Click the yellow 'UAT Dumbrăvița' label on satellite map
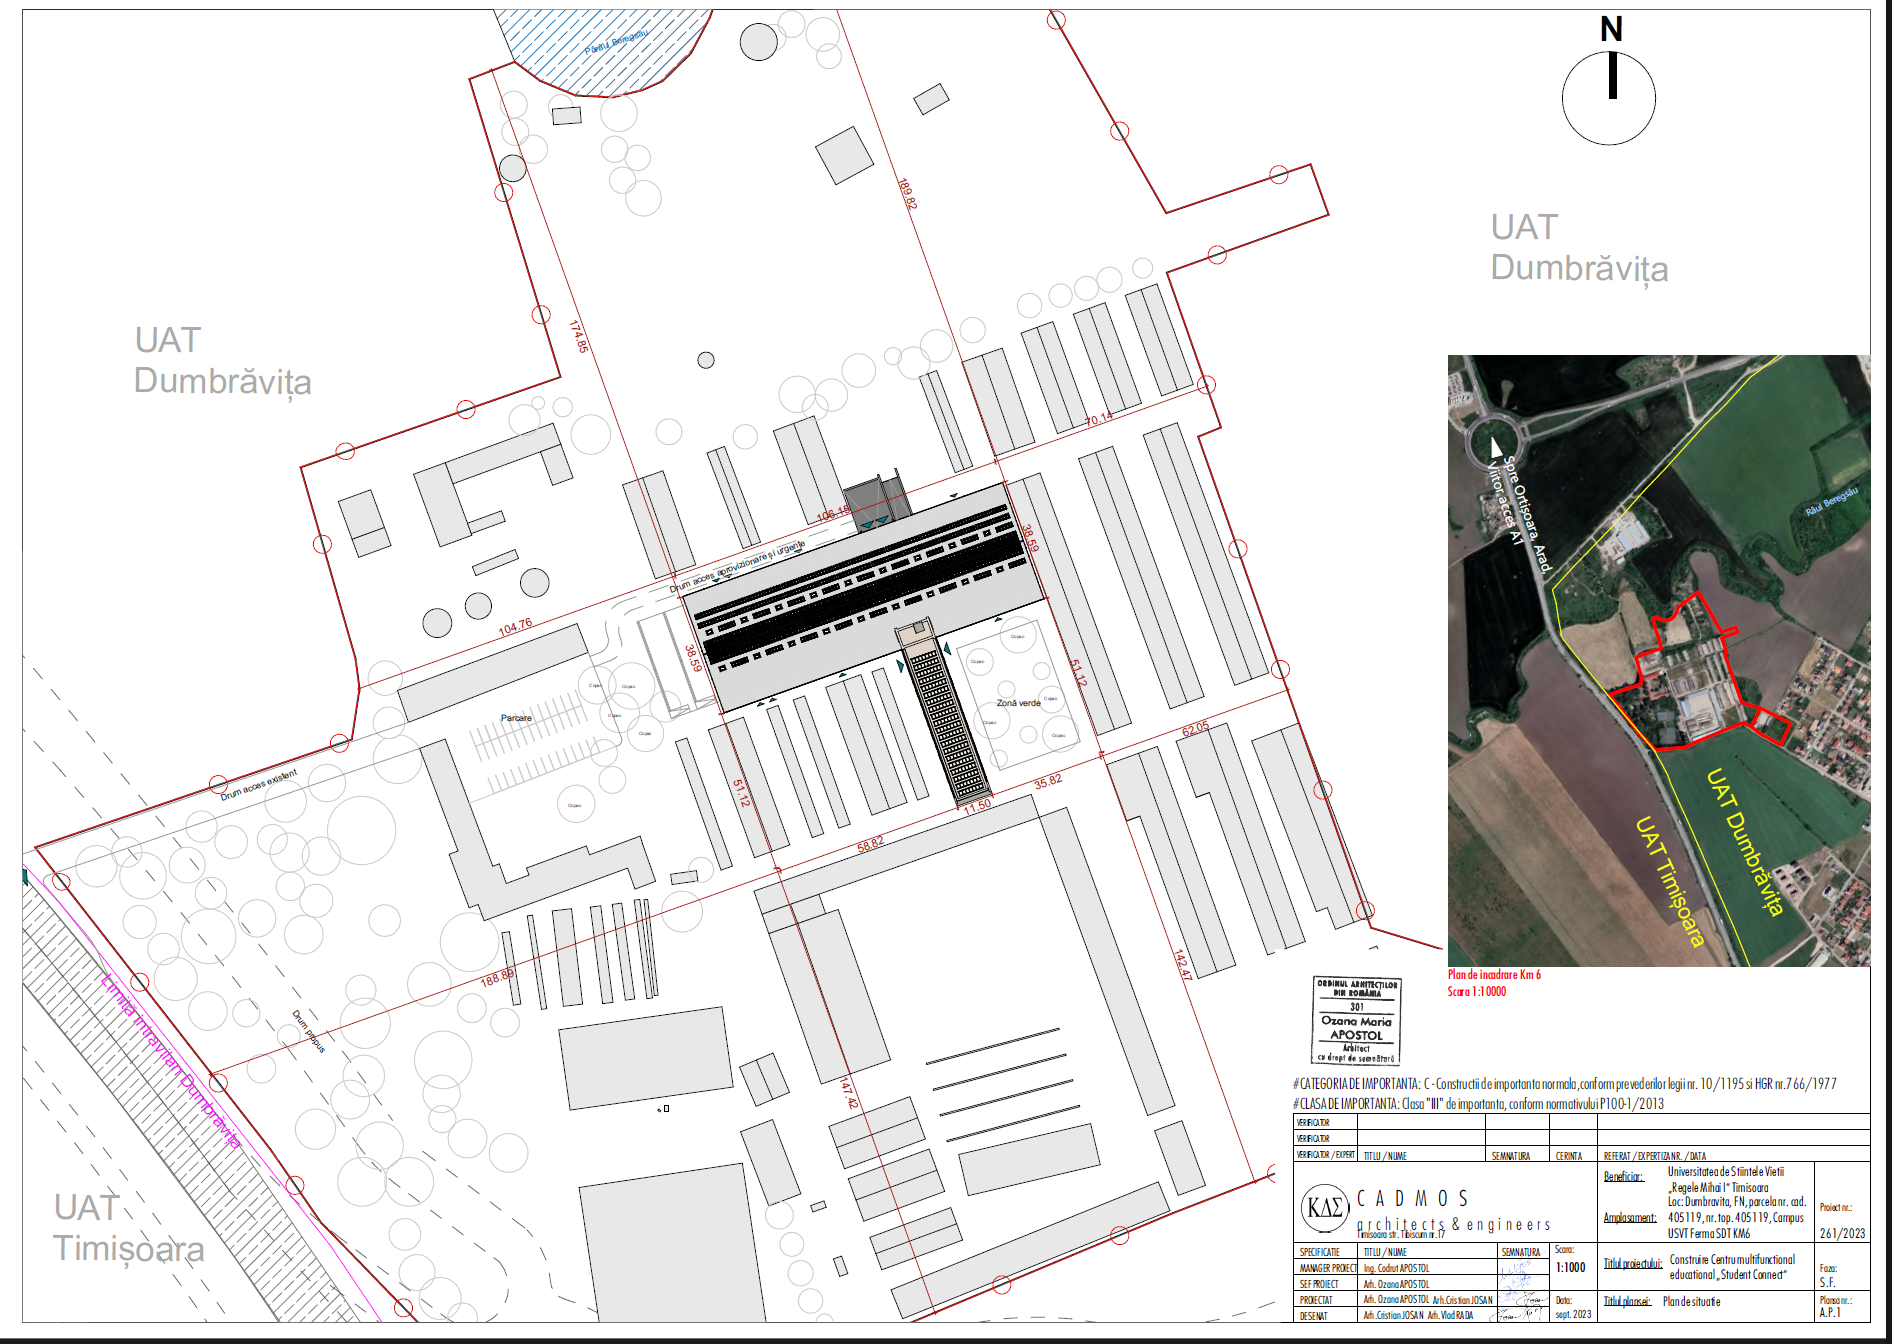The image size is (1892, 1344). (1744, 842)
